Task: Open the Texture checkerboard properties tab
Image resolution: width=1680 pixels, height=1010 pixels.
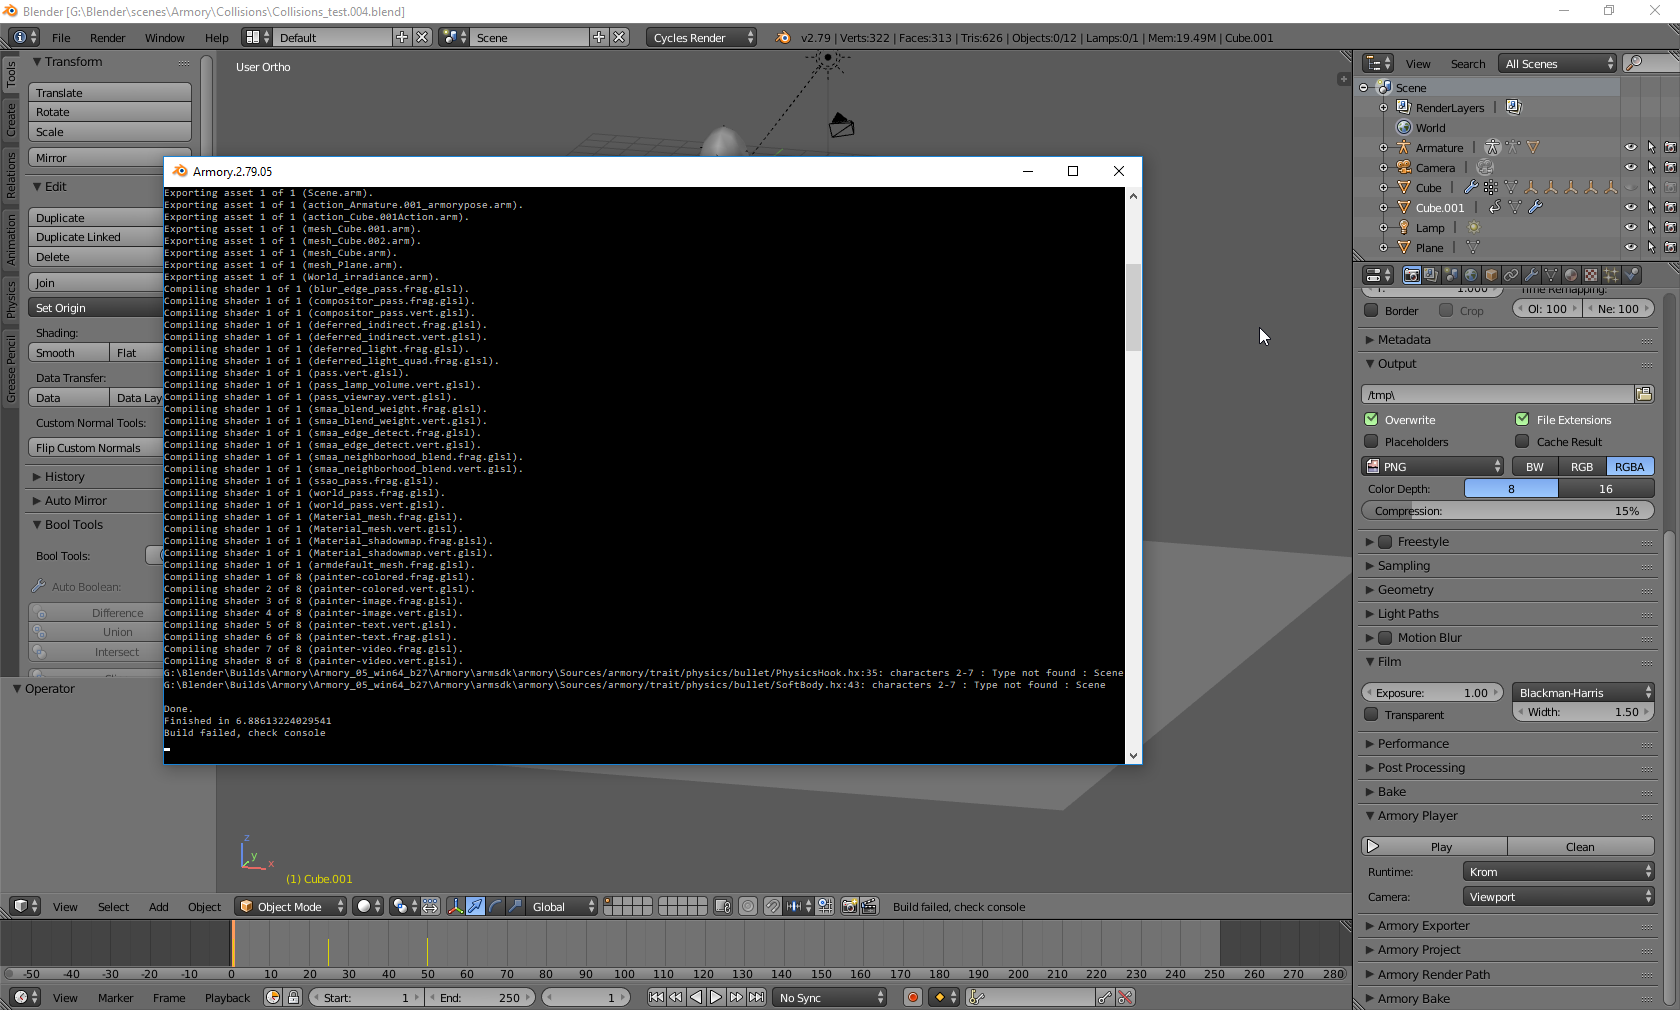Action: (1591, 275)
